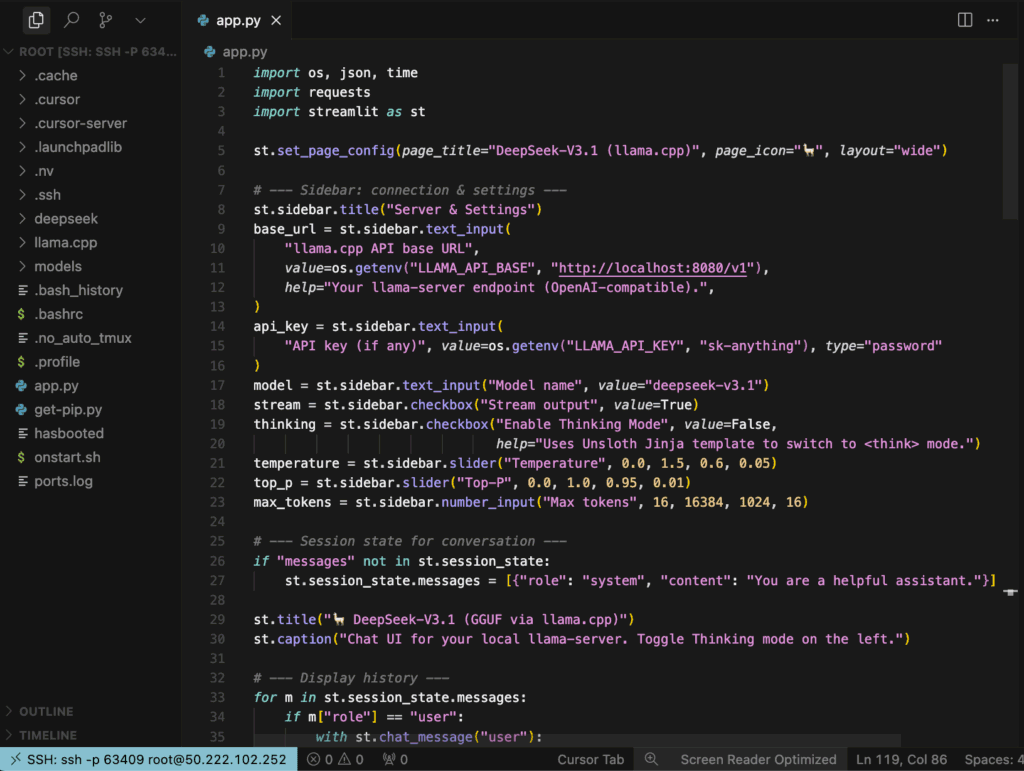Click the SSH remote connection status indicator
This screenshot has height=771, width=1024.
(x=149, y=759)
